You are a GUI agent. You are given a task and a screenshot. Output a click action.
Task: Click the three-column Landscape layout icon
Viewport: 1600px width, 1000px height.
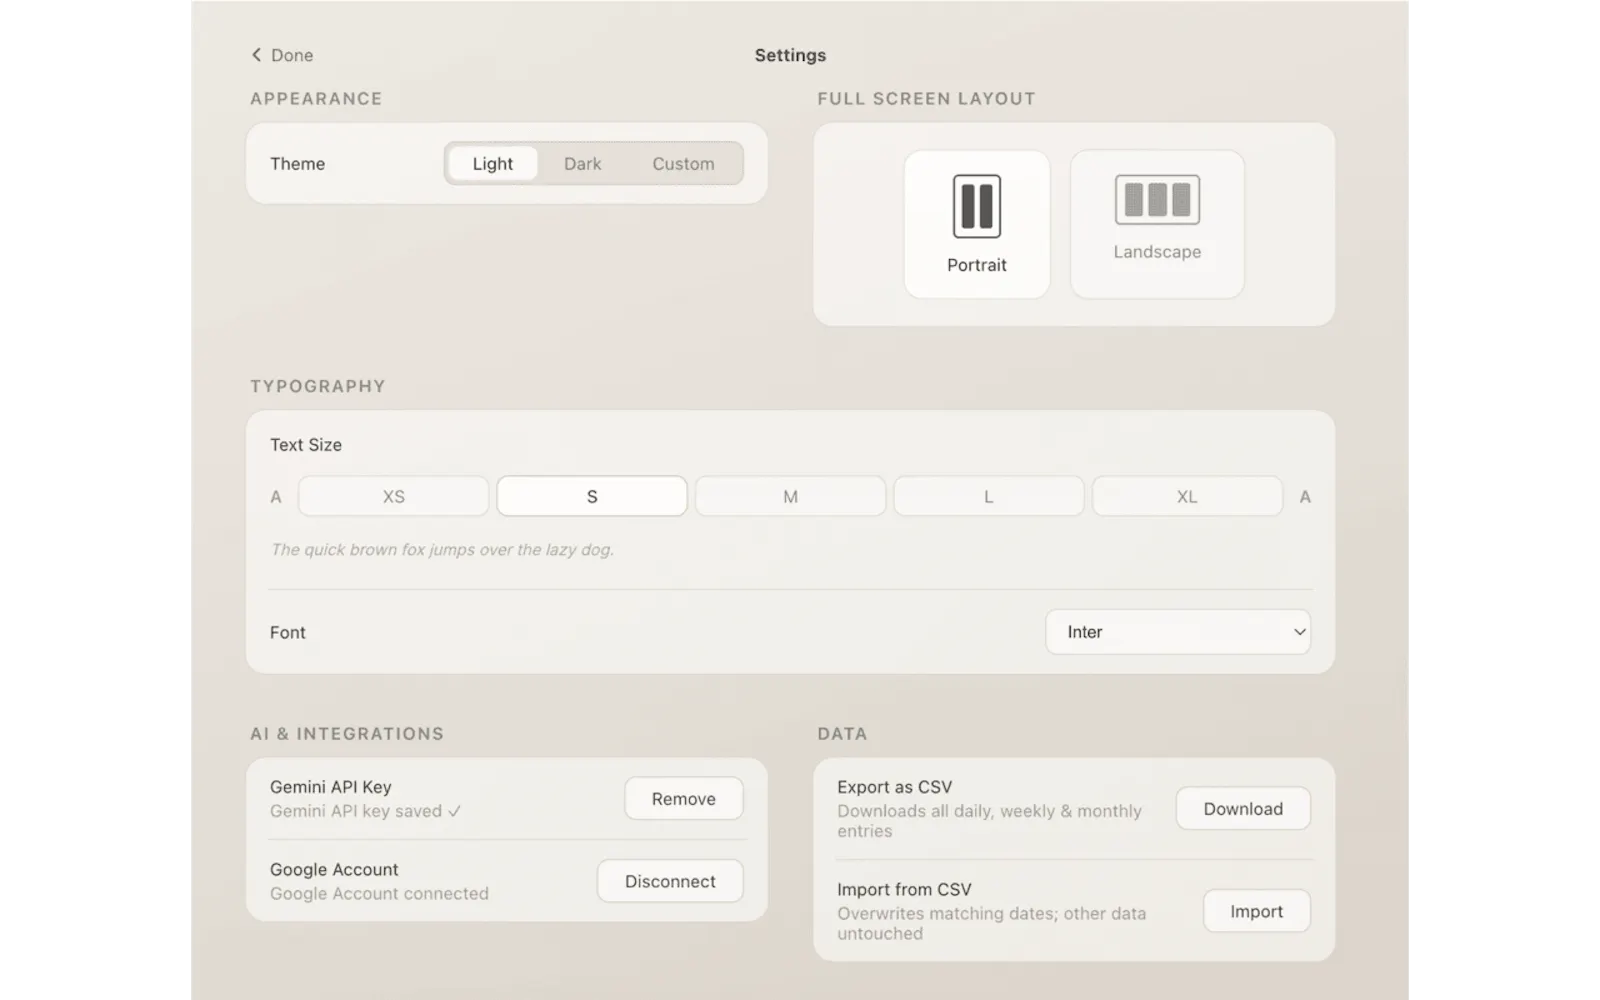pyautogui.click(x=1157, y=199)
